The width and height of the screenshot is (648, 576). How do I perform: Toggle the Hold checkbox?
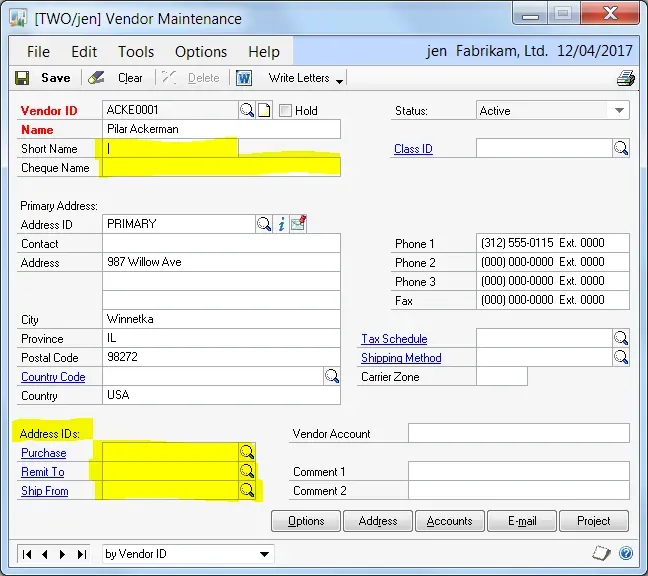click(x=286, y=110)
